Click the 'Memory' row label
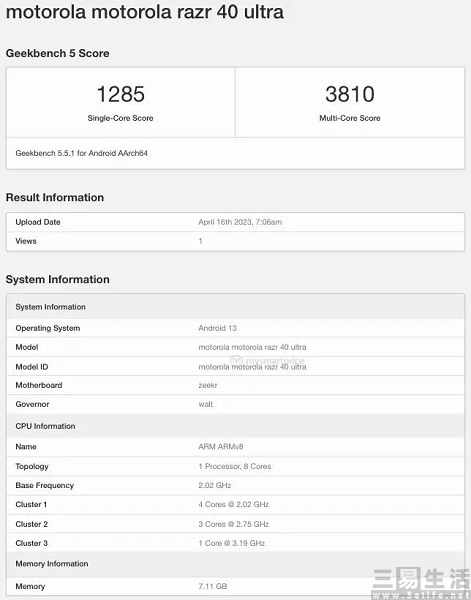 point(30,587)
